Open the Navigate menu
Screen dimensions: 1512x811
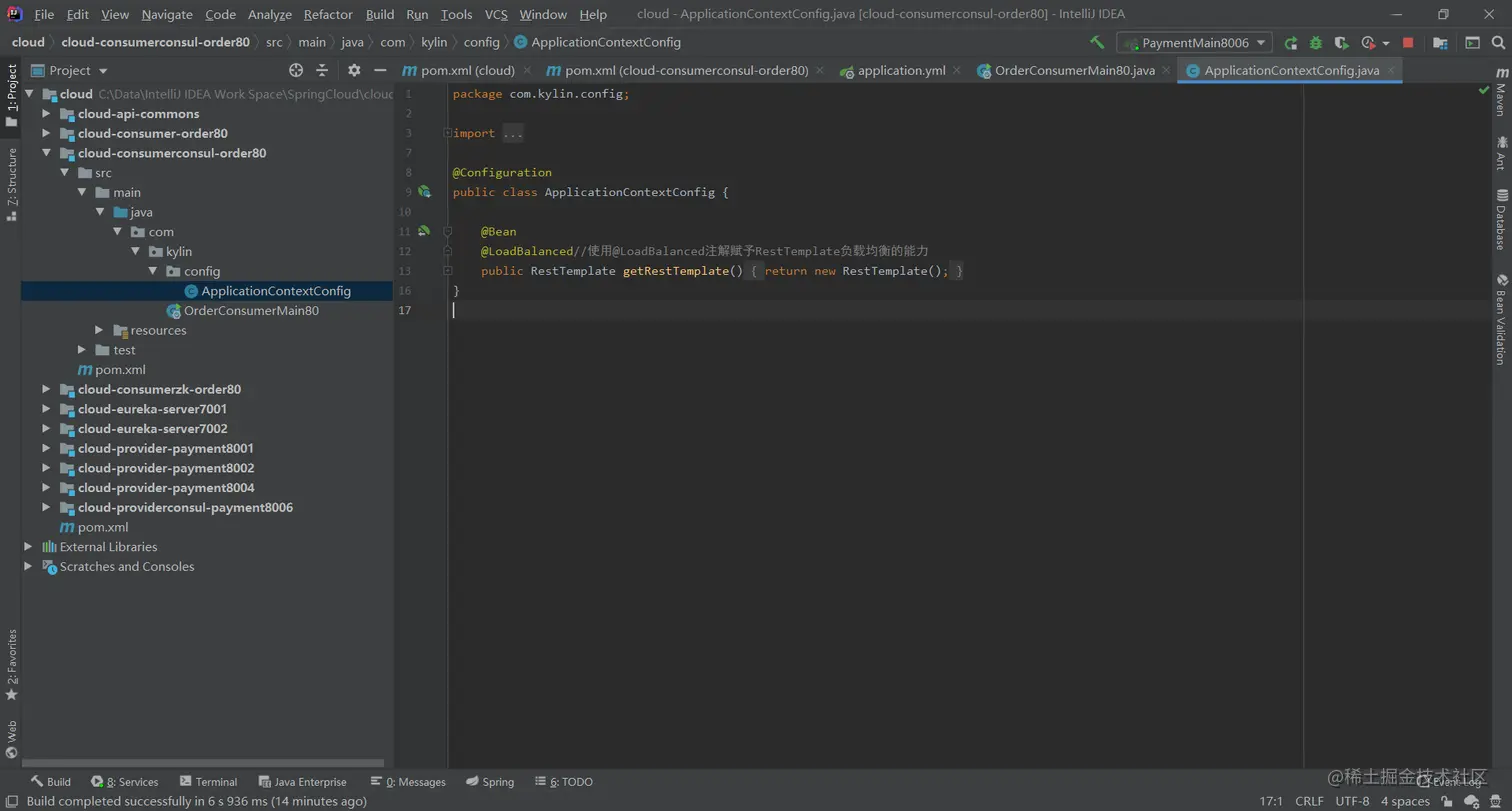[x=167, y=14]
